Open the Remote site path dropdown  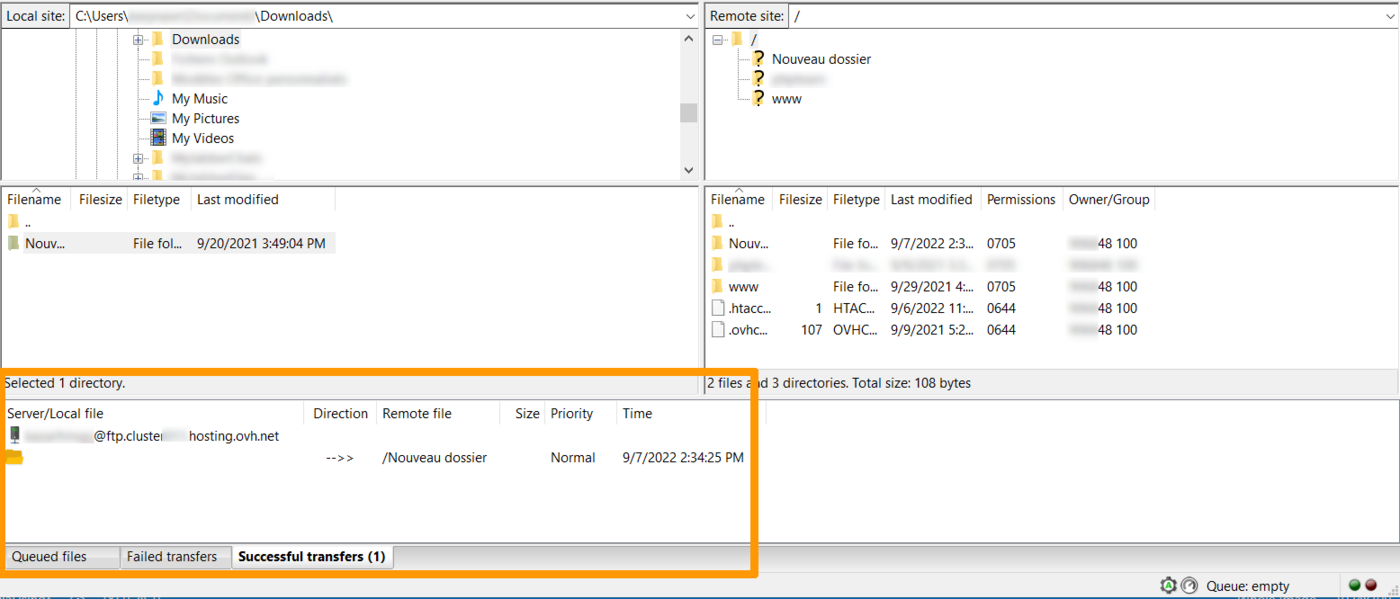[1390, 17]
